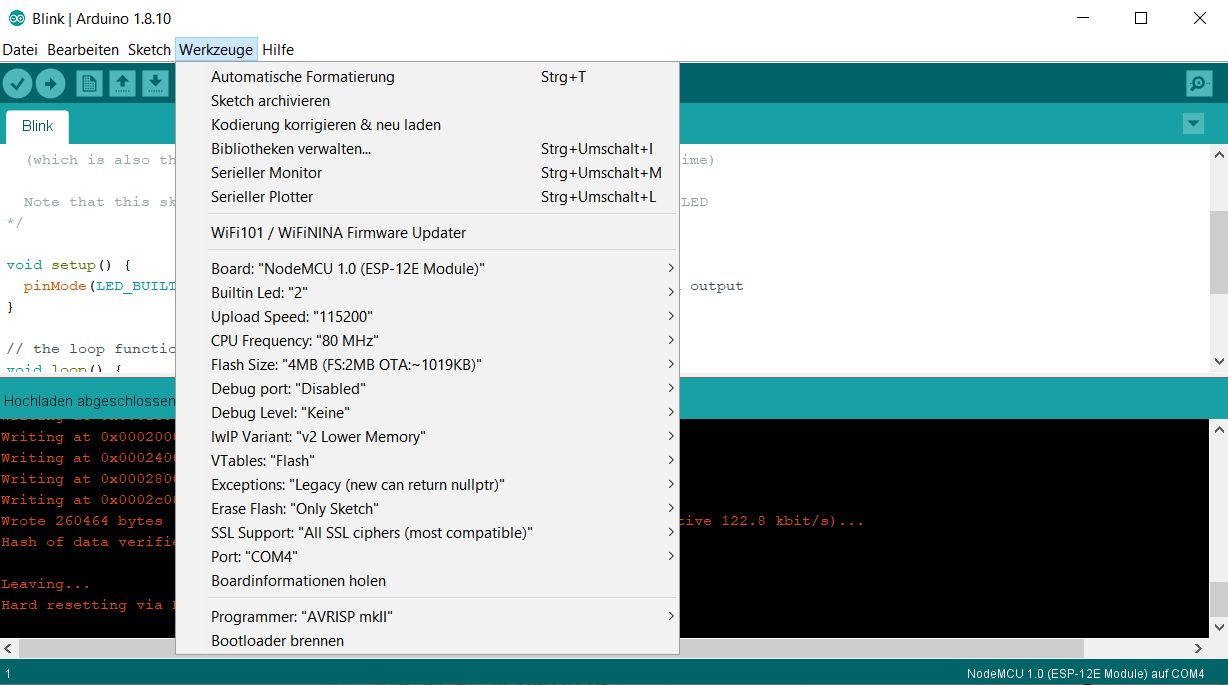
Task: Click the New sketch file icon
Action: coord(90,84)
